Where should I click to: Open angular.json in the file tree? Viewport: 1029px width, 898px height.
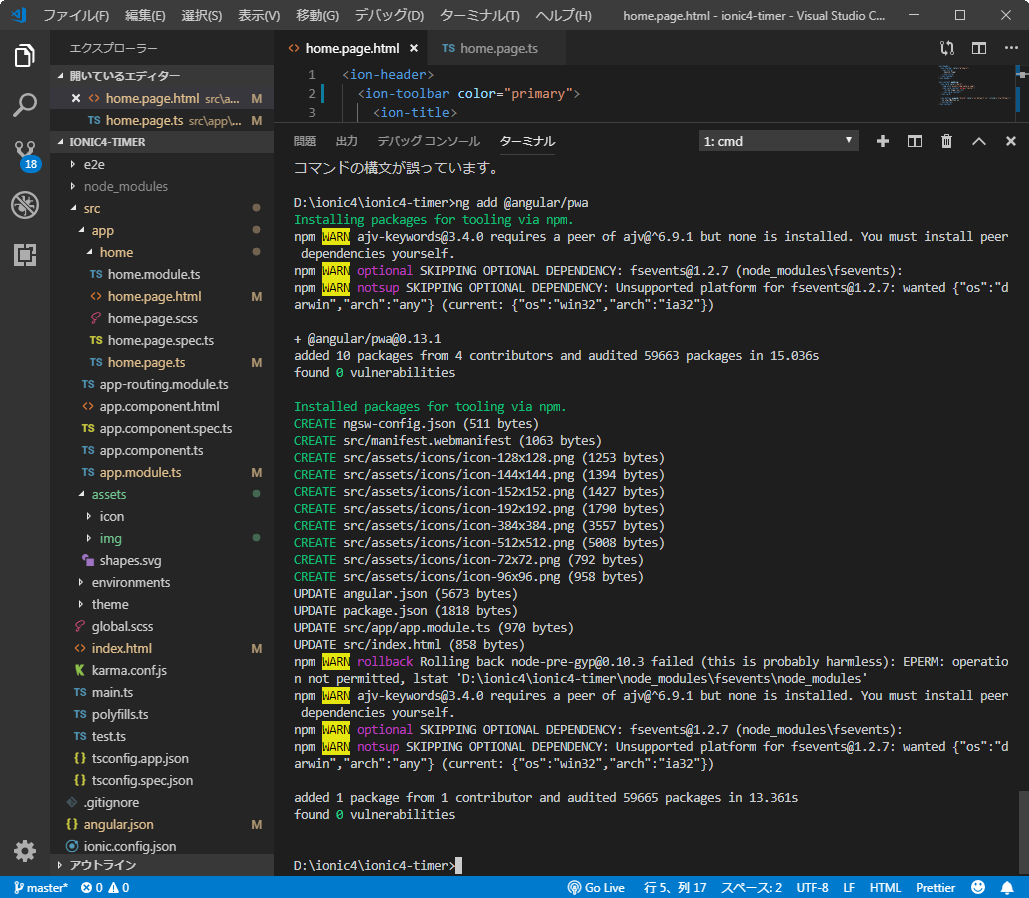point(118,824)
